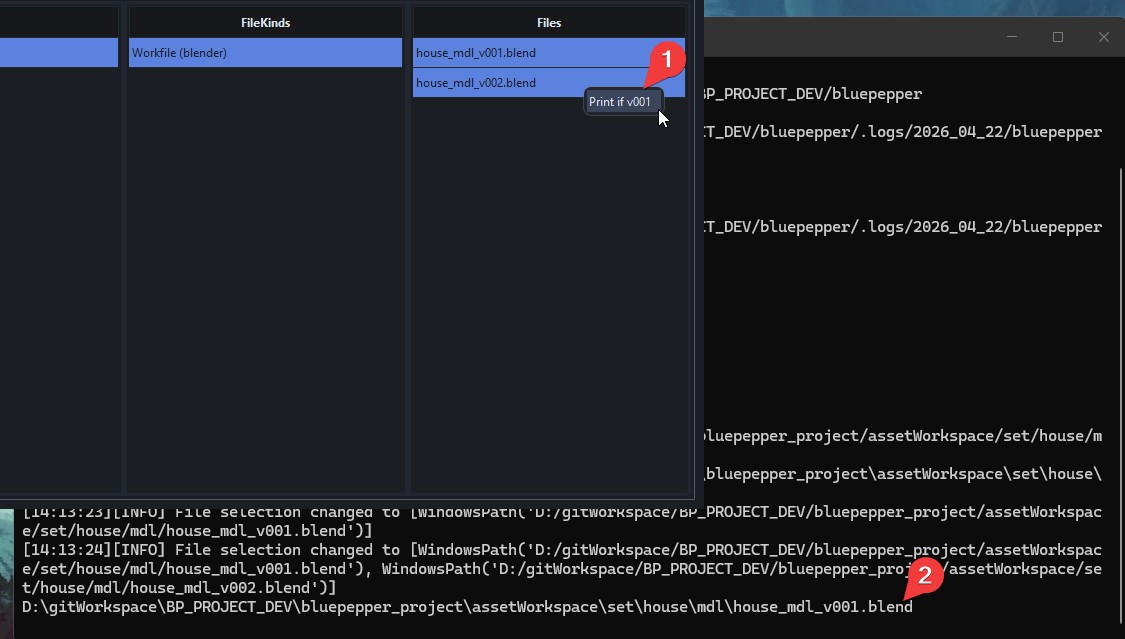Screen dimensions: 1125x639
Task: Select house_mdl_v002.blend in the Files list
Action: [549, 83]
